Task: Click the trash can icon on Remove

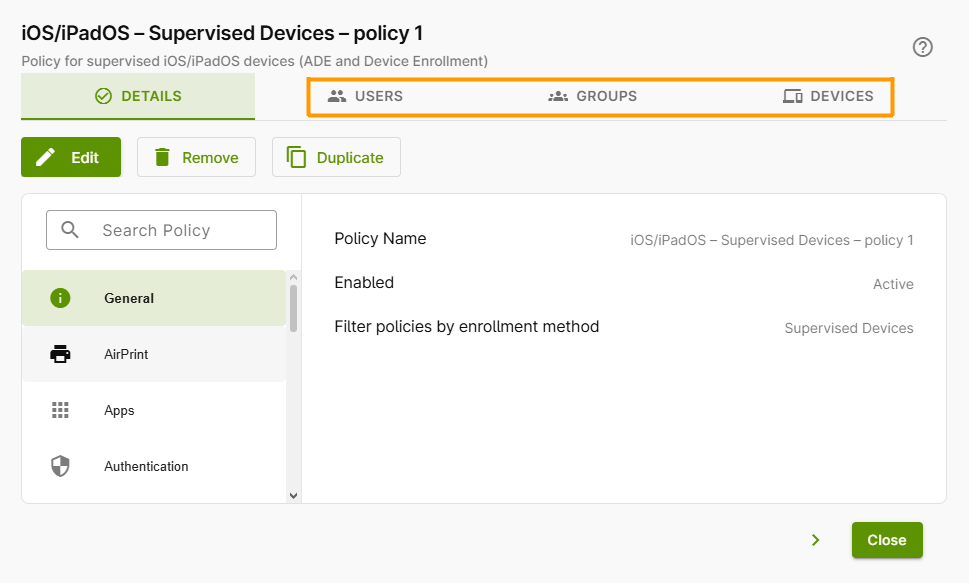Action: (162, 157)
